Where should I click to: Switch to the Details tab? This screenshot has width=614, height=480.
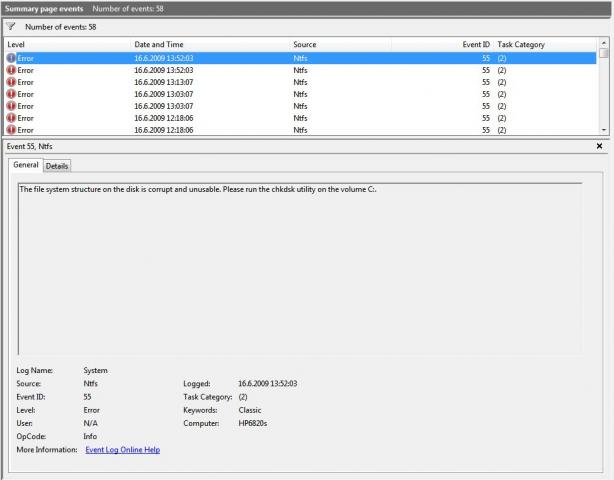[x=57, y=165]
